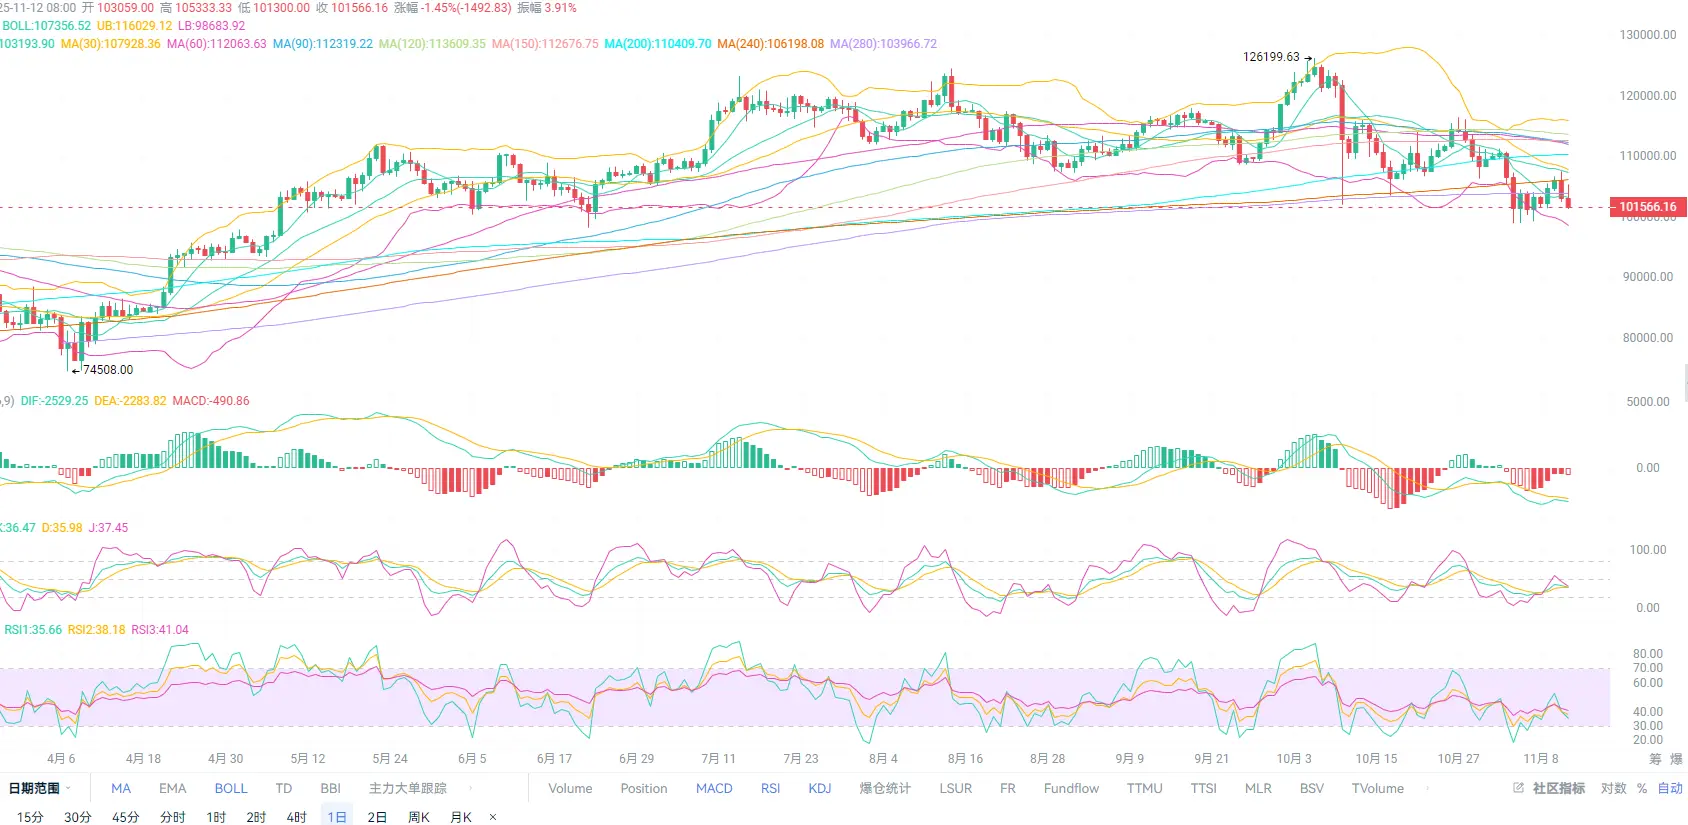Enable the TVolume indicator
Image resolution: width=1688 pixels, height=825 pixels.
point(1378,788)
